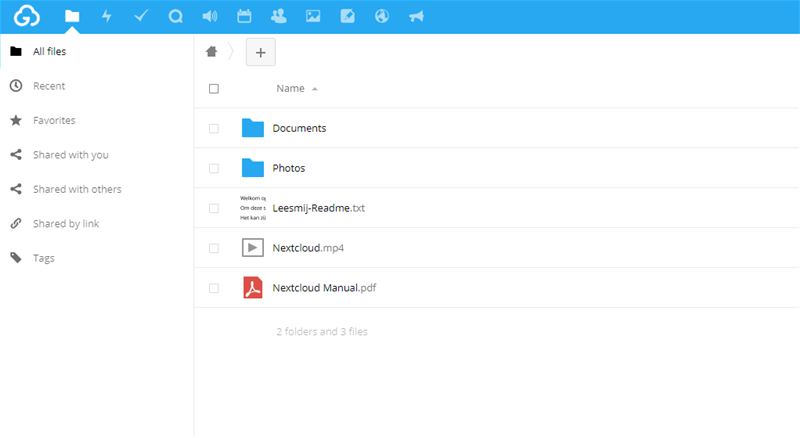Go to Favorites in the sidebar
This screenshot has width=800, height=438.
point(54,120)
